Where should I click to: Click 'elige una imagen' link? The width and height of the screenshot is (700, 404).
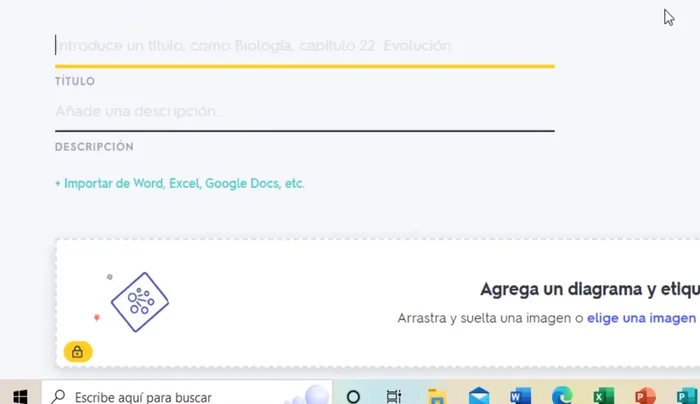tap(641, 318)
